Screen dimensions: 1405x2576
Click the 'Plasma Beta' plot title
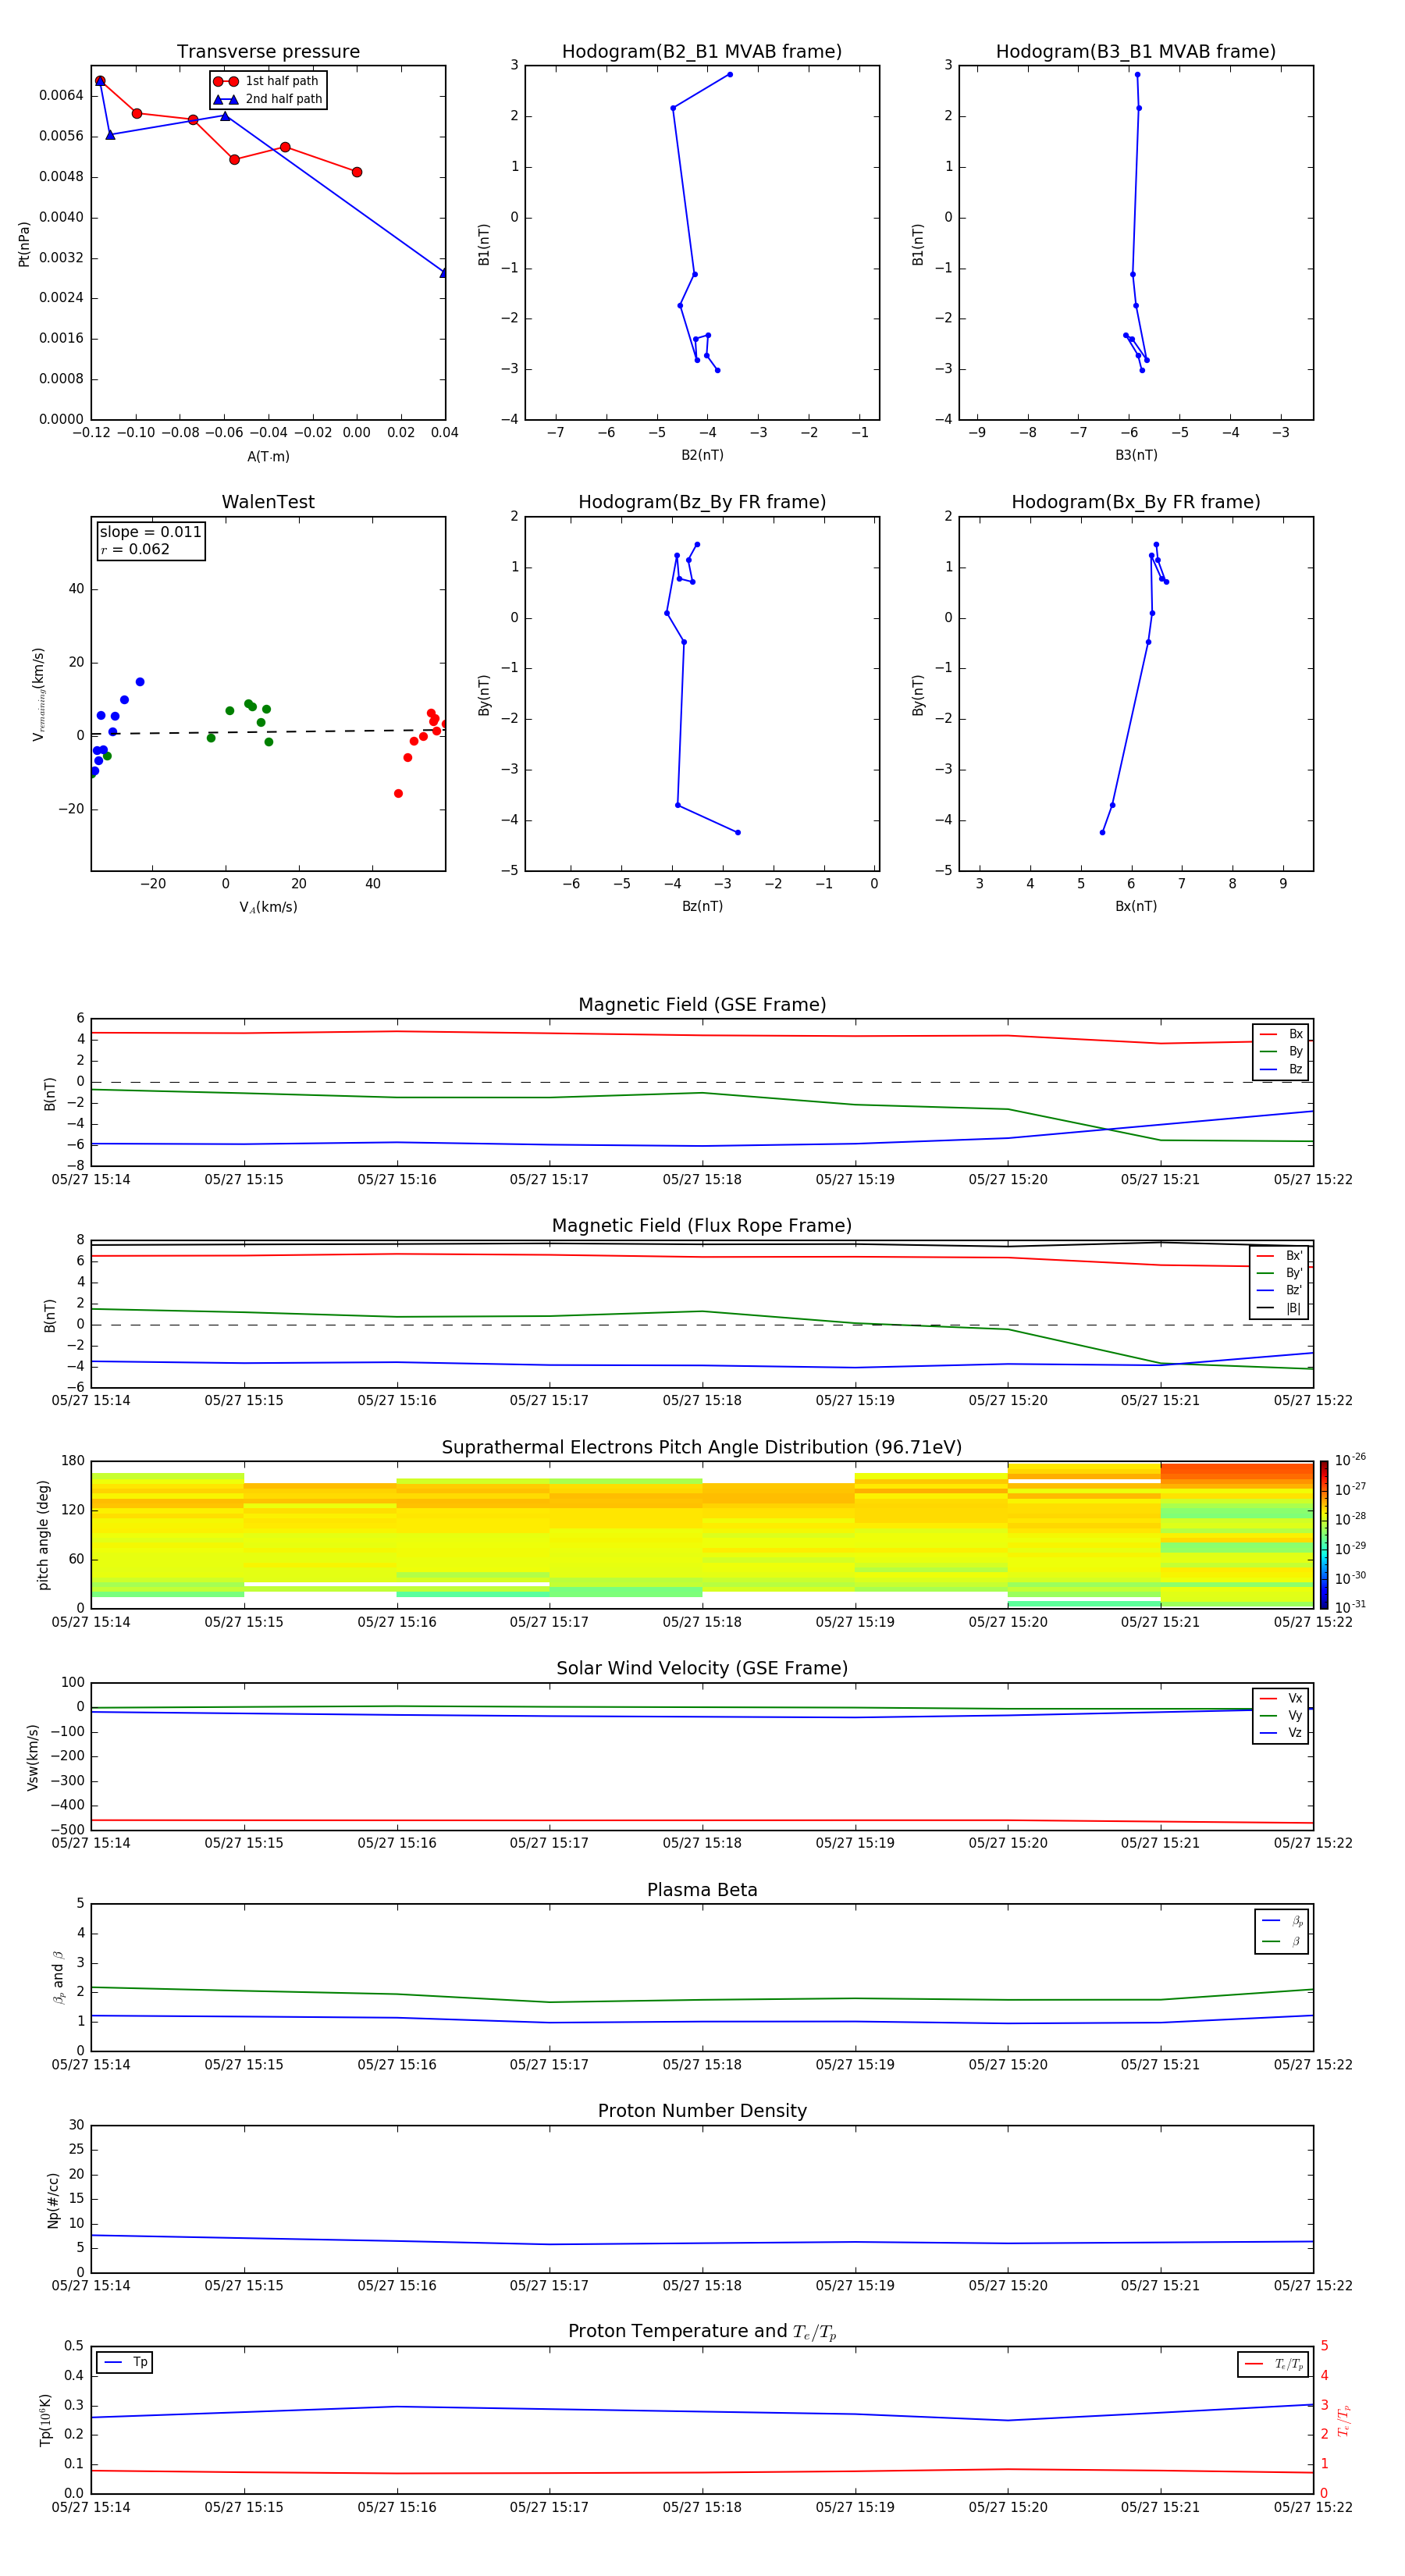click(x=702, y=1890)
